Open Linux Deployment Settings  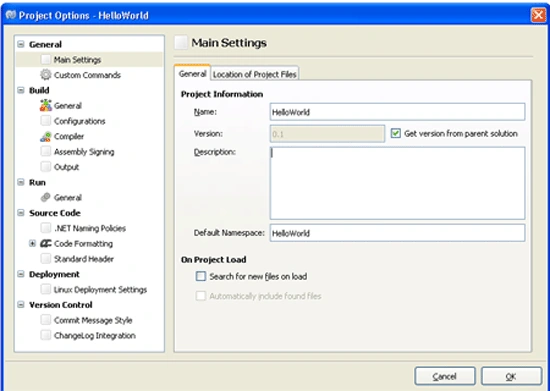(x=100, y=289)
